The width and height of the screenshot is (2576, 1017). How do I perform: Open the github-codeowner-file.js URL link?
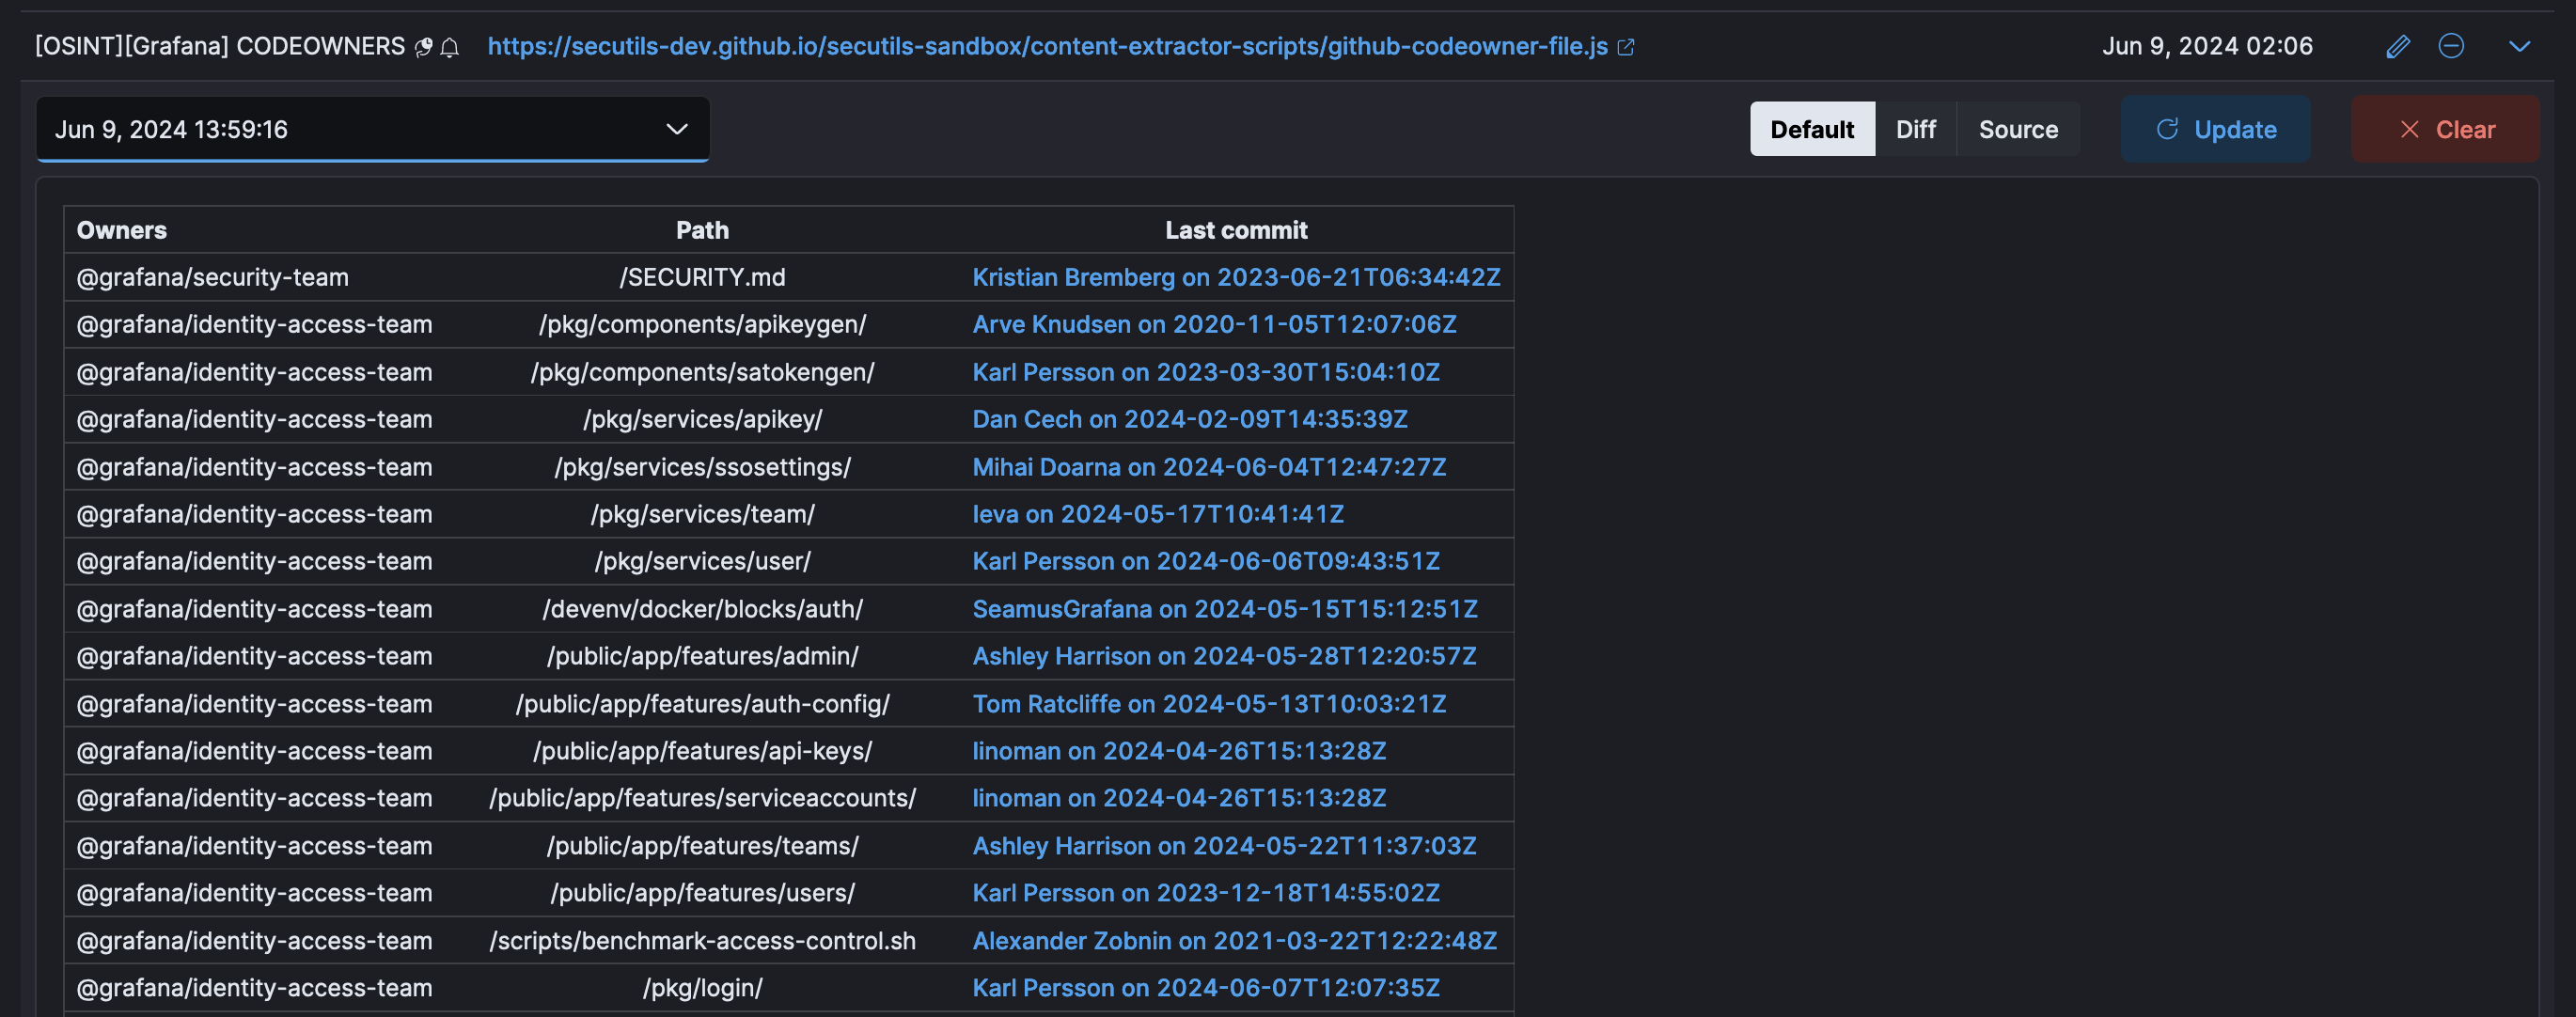pyautogui.click(x=1048, y=46)
